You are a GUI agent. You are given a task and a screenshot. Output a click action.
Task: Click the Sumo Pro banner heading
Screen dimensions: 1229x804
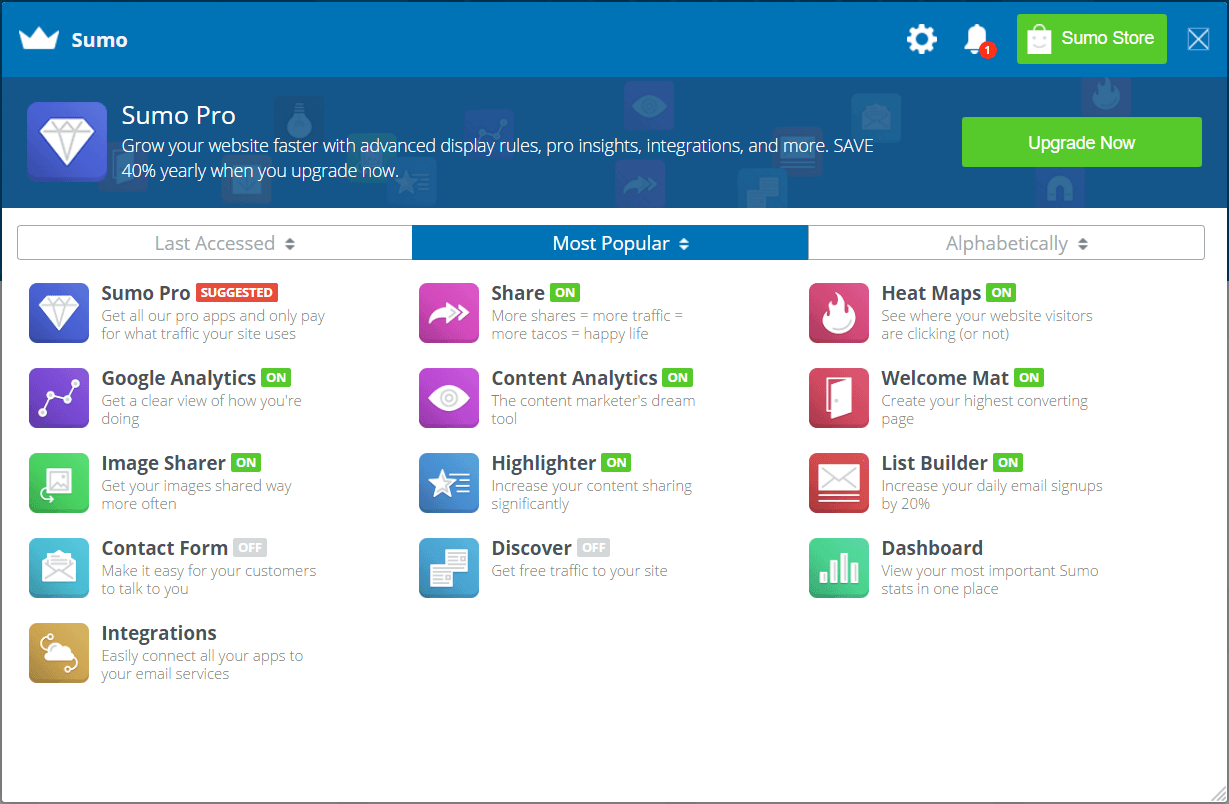pyautogui.click(x=179, y=115)
